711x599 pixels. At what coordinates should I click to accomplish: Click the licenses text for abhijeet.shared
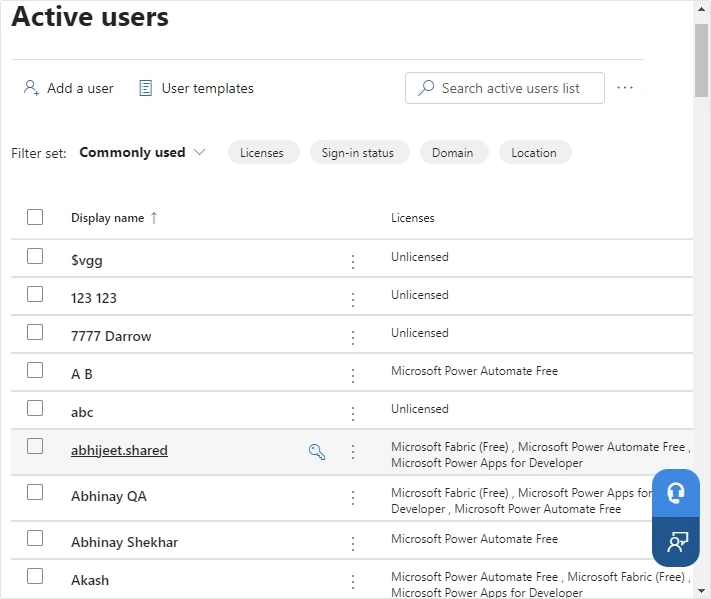tap(541, 455)
